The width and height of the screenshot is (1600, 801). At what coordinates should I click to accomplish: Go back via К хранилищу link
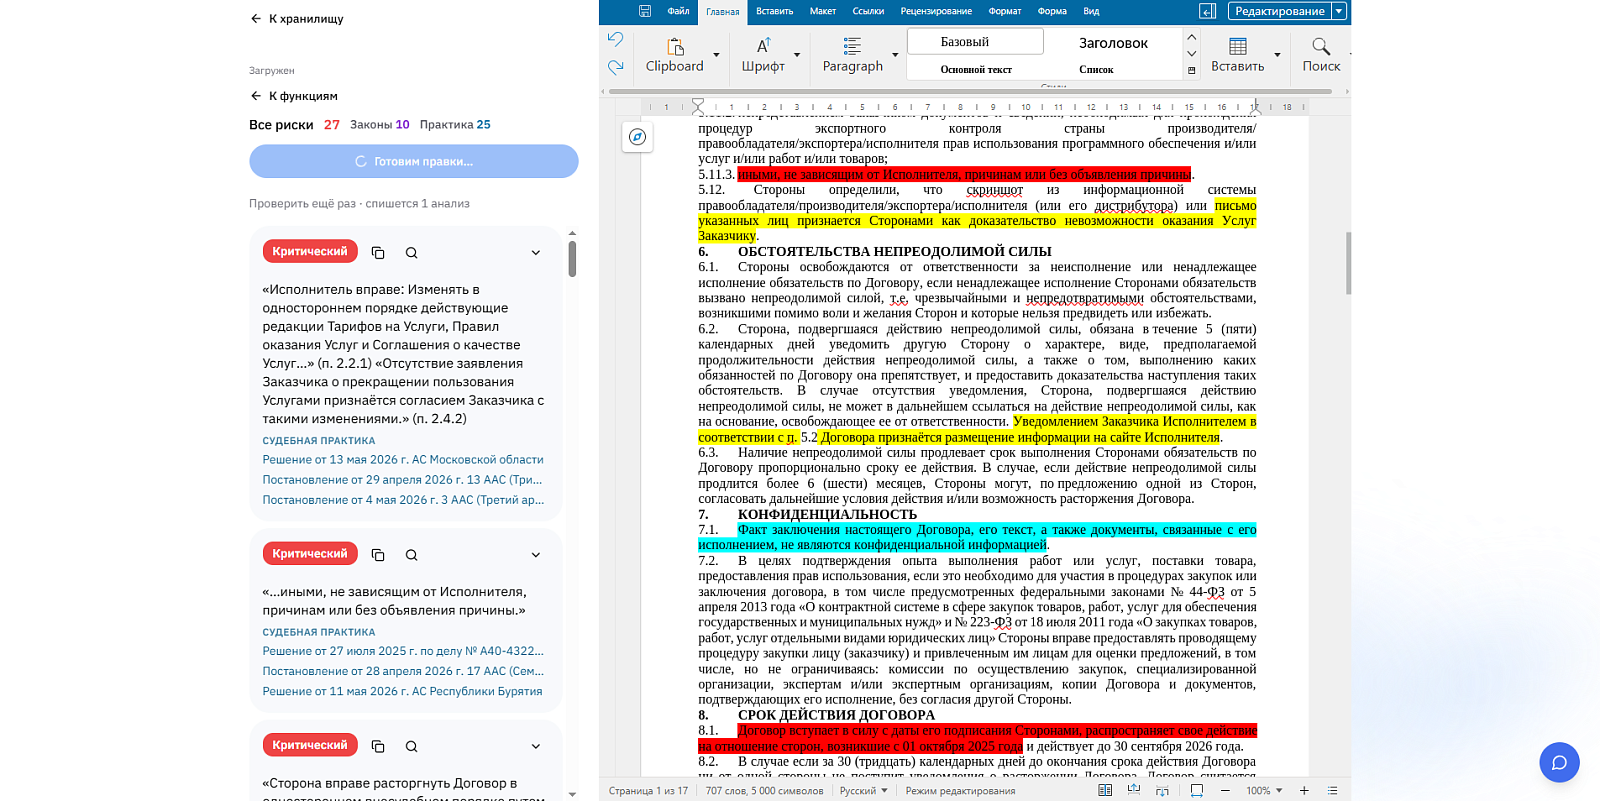coord(296,19)
